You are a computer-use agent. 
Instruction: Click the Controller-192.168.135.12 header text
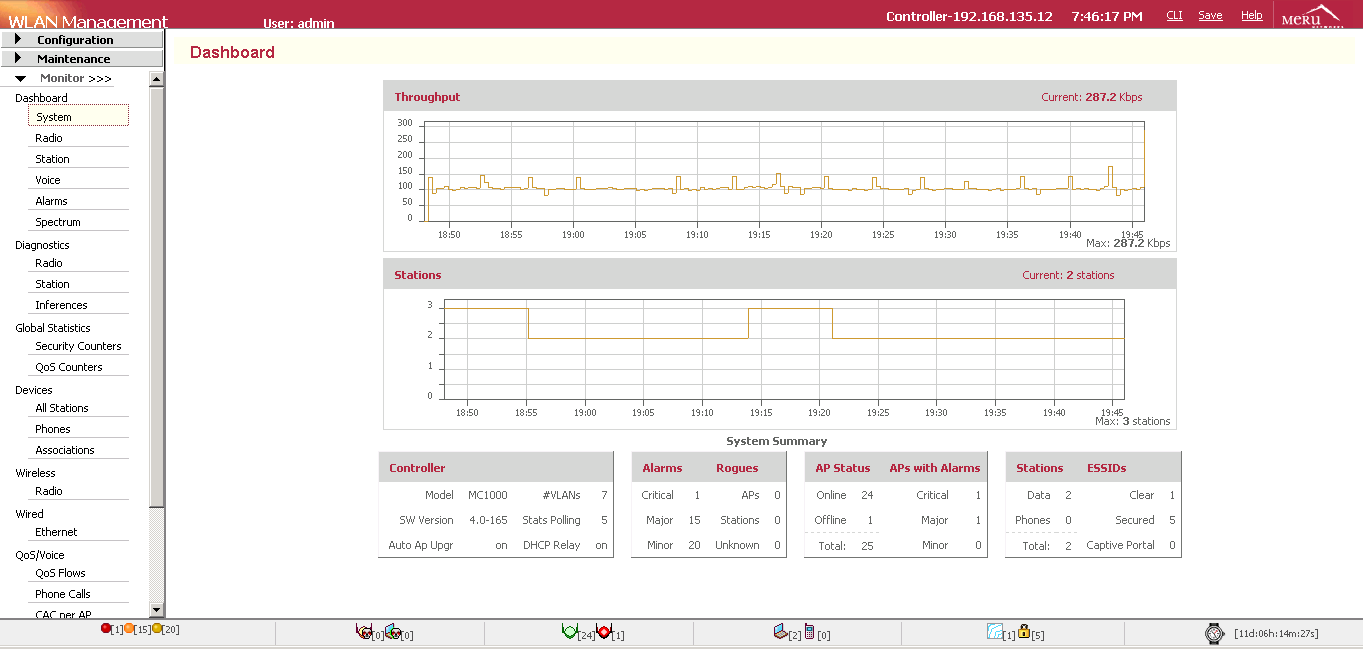pos(969,16)
